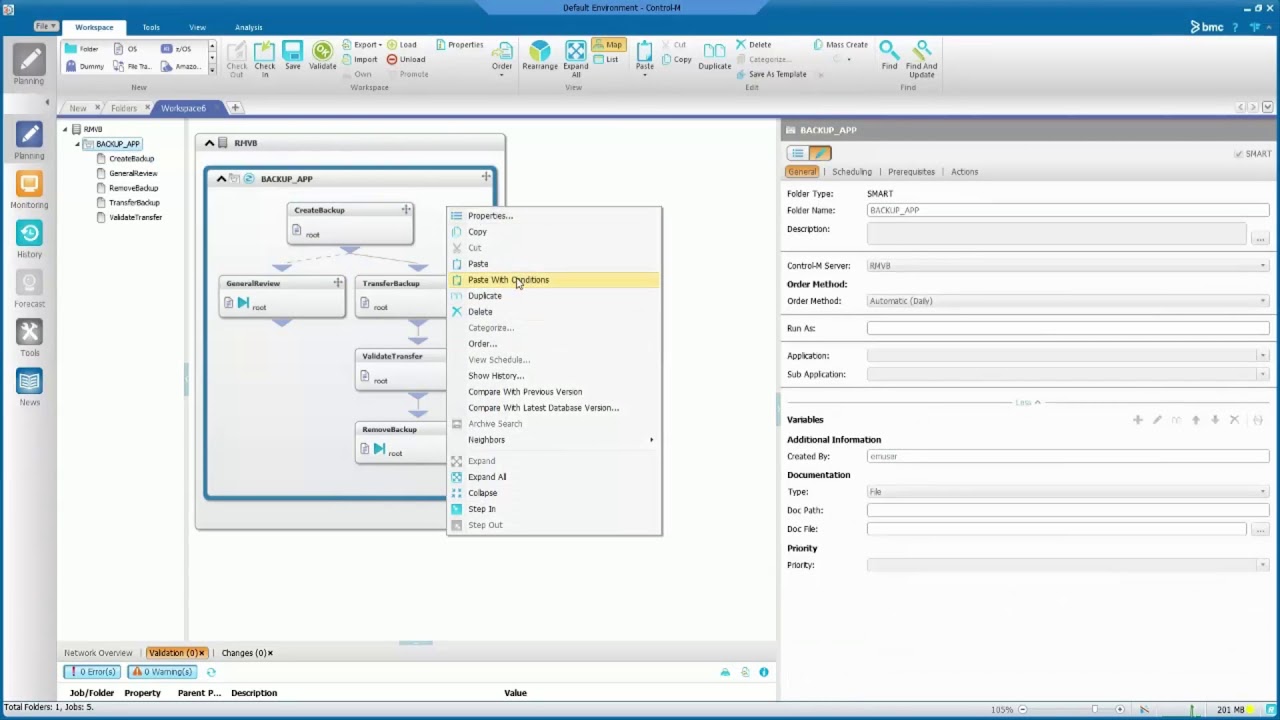Select the z/OS job type

click(177, 48)
